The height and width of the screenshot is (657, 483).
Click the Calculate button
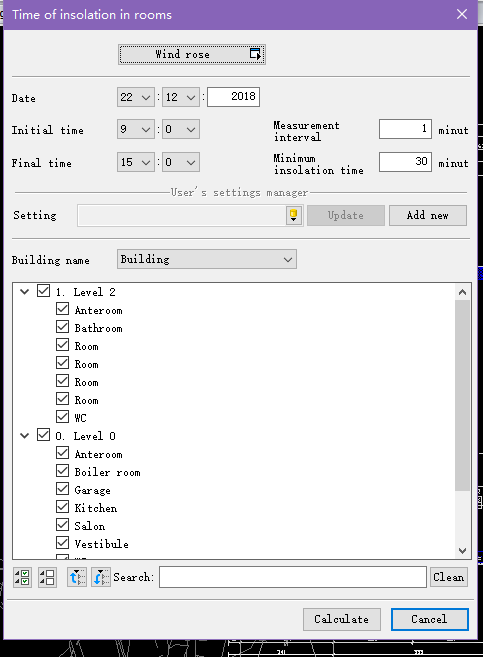[342, 619]
